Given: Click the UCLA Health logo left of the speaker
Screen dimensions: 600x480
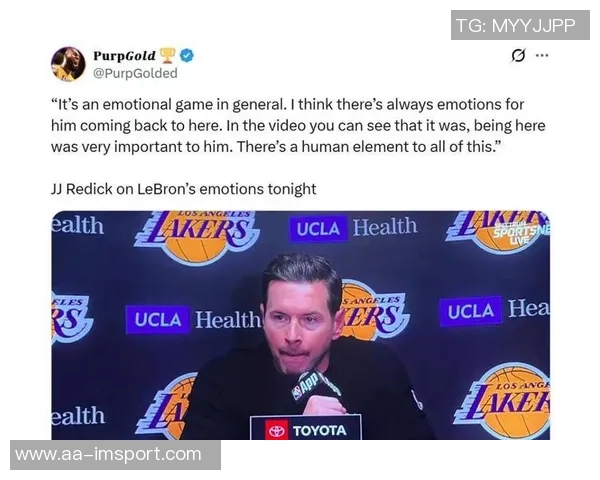Looking at the screenshot, I should (193, 320).
